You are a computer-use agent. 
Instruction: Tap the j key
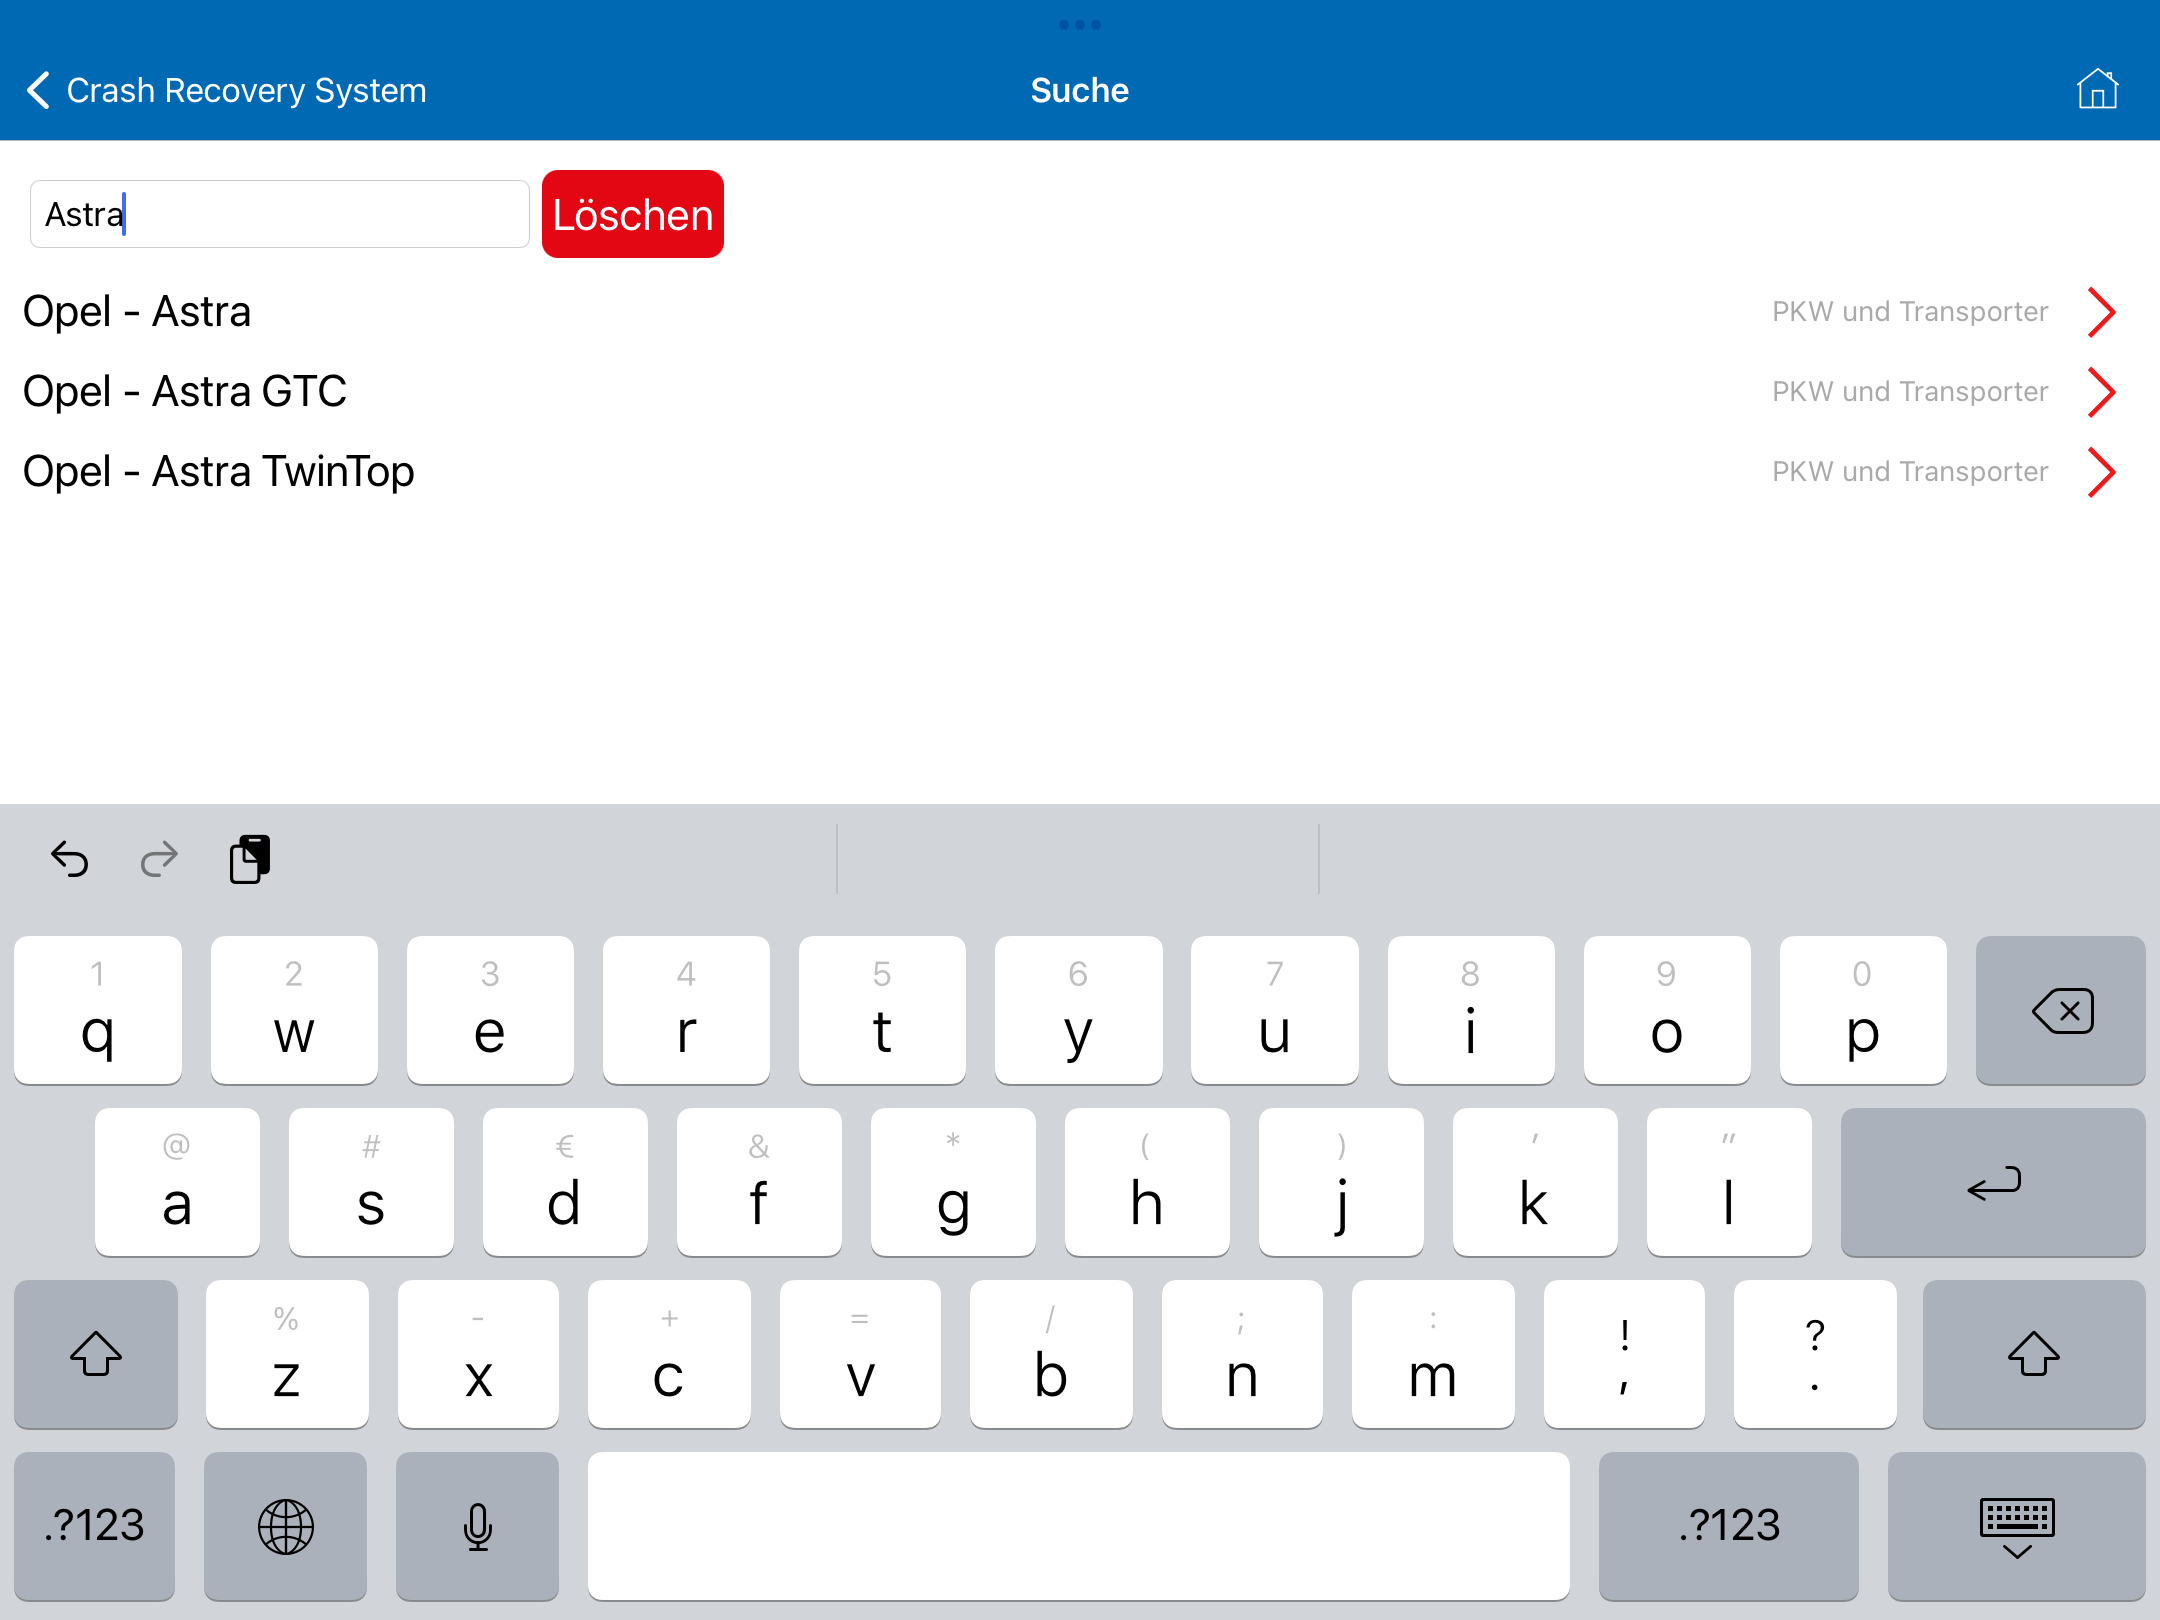click(x=1341, y=1182)
